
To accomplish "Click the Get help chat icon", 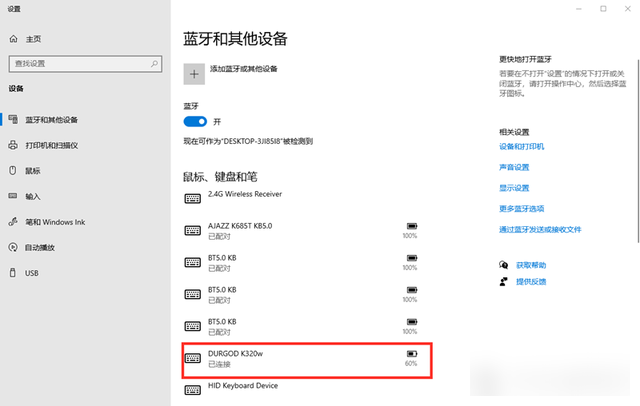I will (x=504, y=265).
